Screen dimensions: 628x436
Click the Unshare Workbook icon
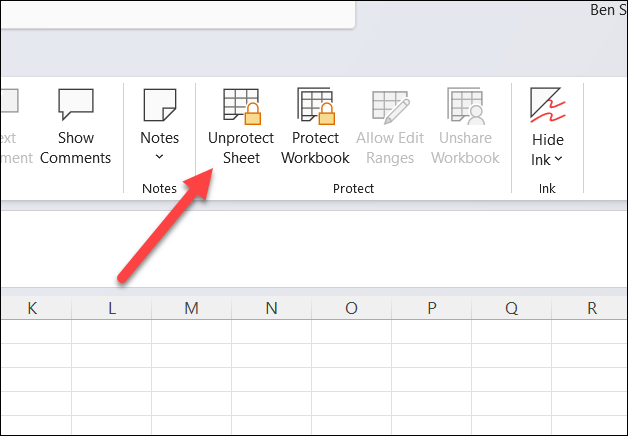coord(465,106)
